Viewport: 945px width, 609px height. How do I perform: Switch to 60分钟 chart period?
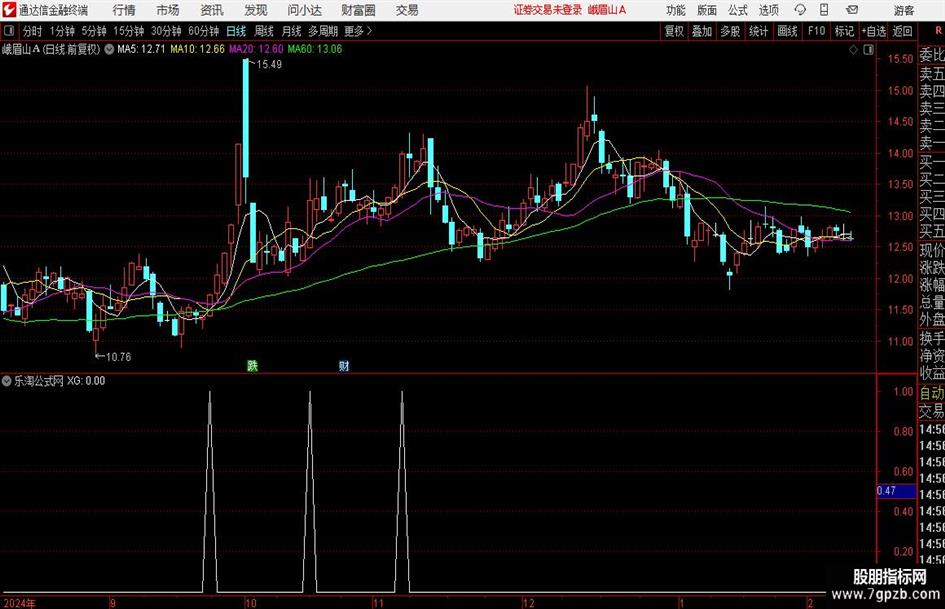coord(204,31)
